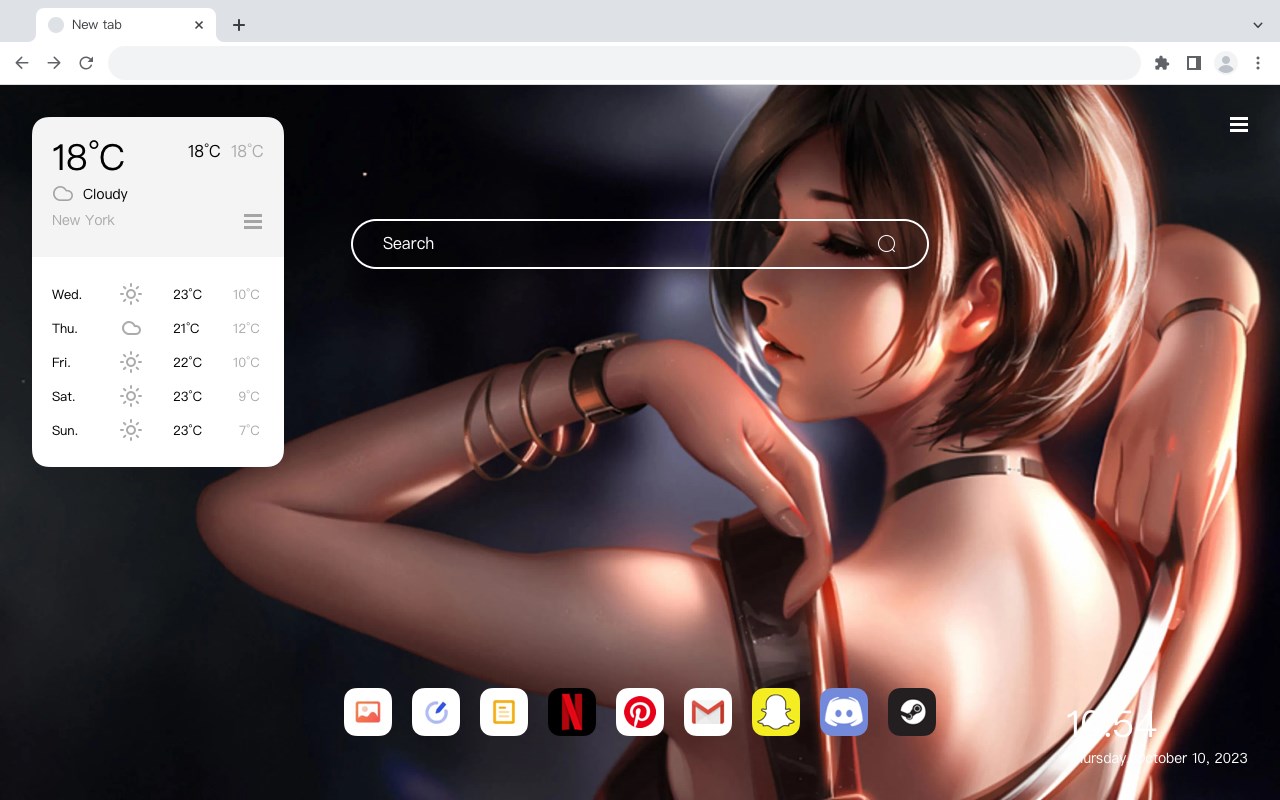1280x800 pixels.
Task: Open the blue circular pencil shortcut
Action: pos(436,712)
